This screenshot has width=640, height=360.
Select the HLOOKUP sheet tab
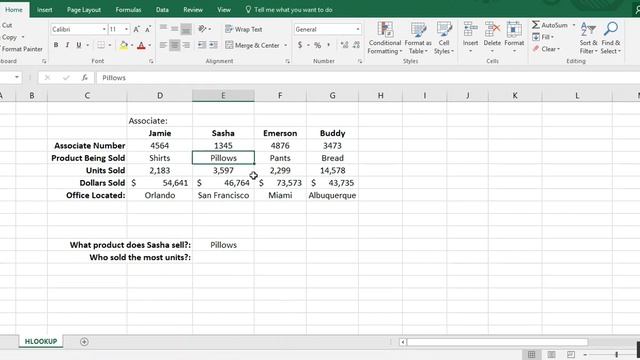(41, 341)
